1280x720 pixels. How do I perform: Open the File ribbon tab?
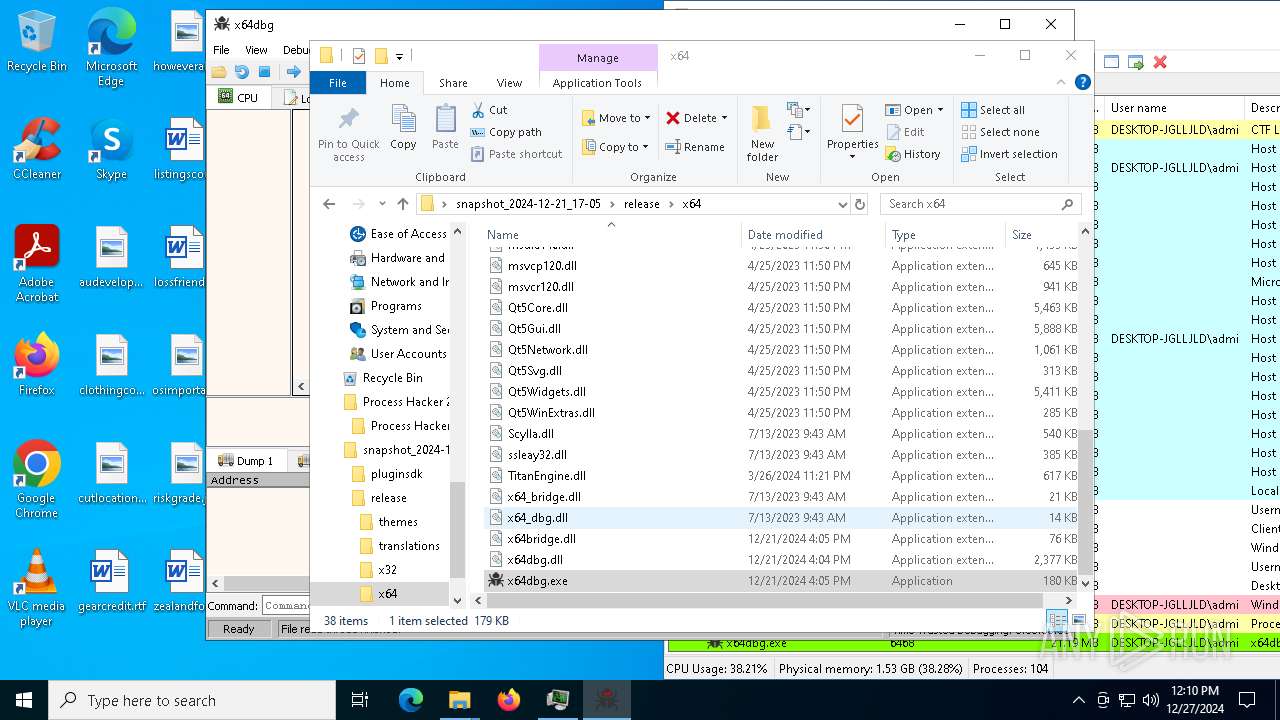pyautogui.click(x=338, y=83)
